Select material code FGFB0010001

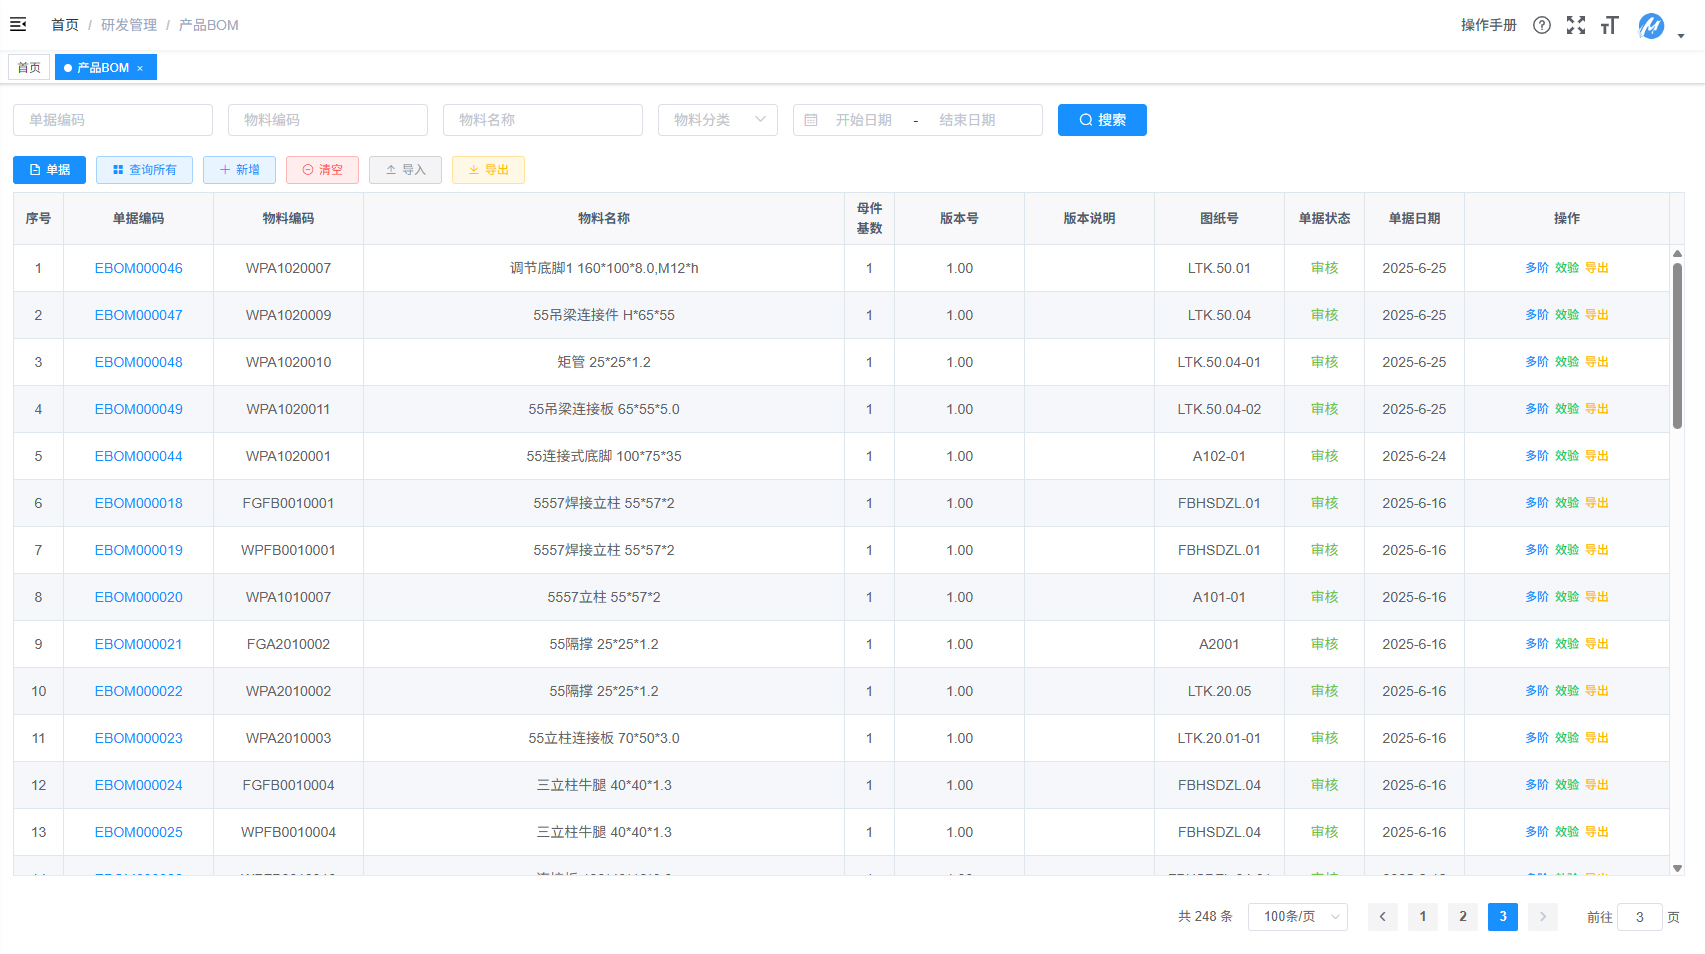pyautogui.click(x=288, y=503)
